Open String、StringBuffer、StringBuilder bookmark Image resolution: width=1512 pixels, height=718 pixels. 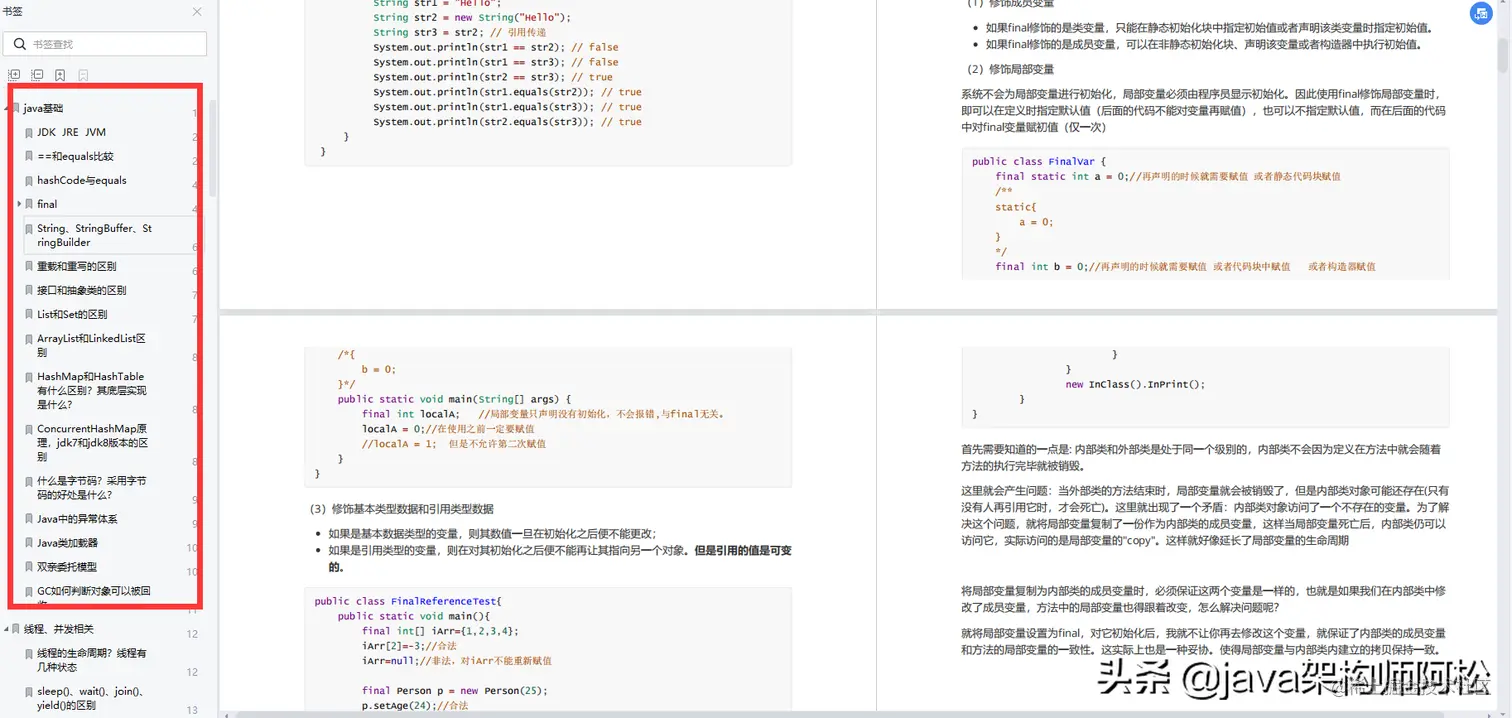(x=95, y=235)
